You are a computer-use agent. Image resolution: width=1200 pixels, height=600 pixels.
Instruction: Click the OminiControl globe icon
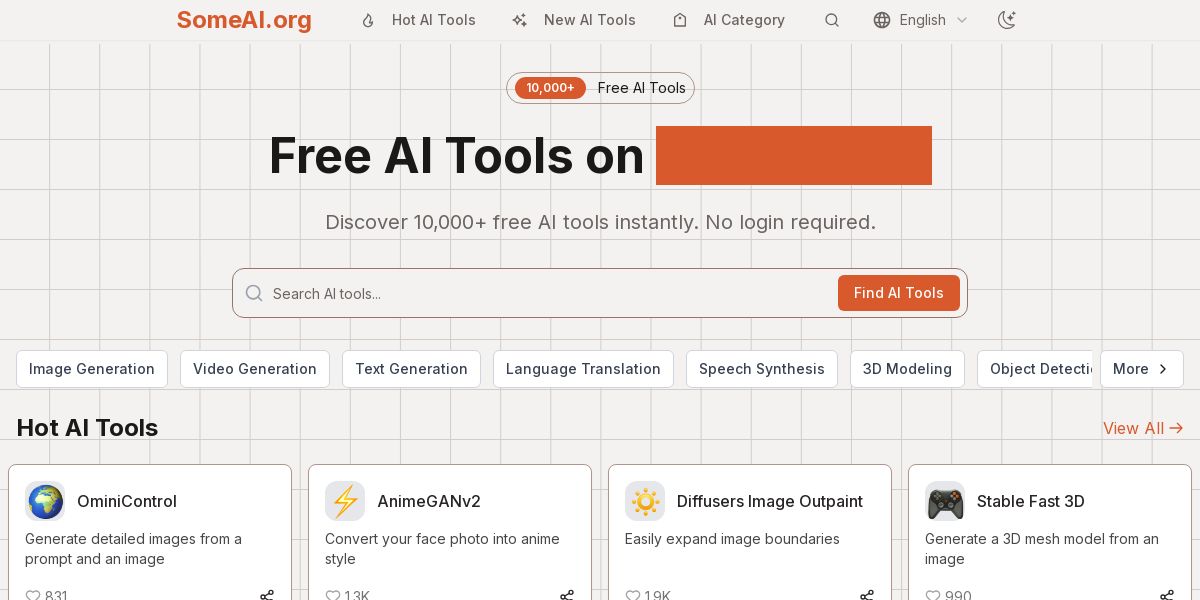pos(45,501)
